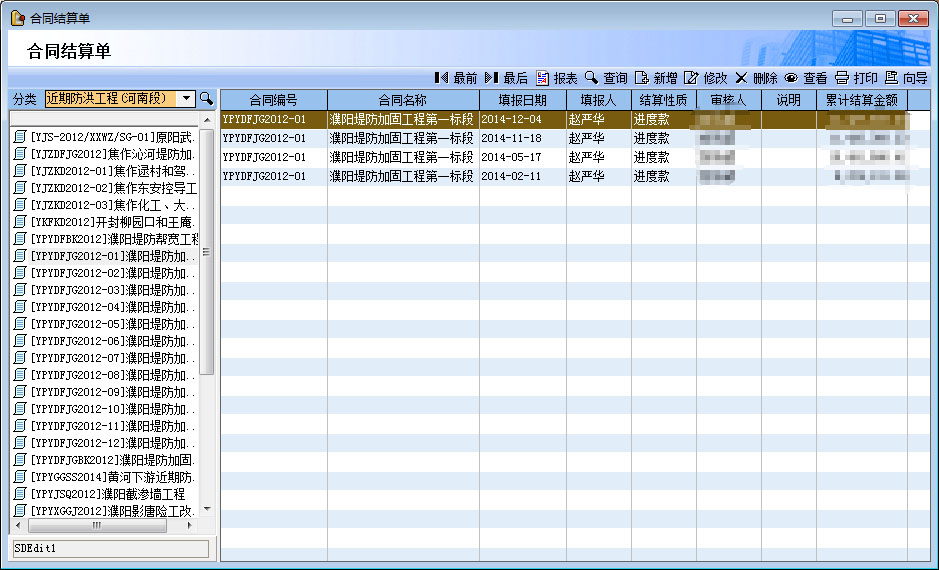Open the 分类 category dropdown arrow
The image size is (939, 570).
pyautogui.click(x=186, y=99)
